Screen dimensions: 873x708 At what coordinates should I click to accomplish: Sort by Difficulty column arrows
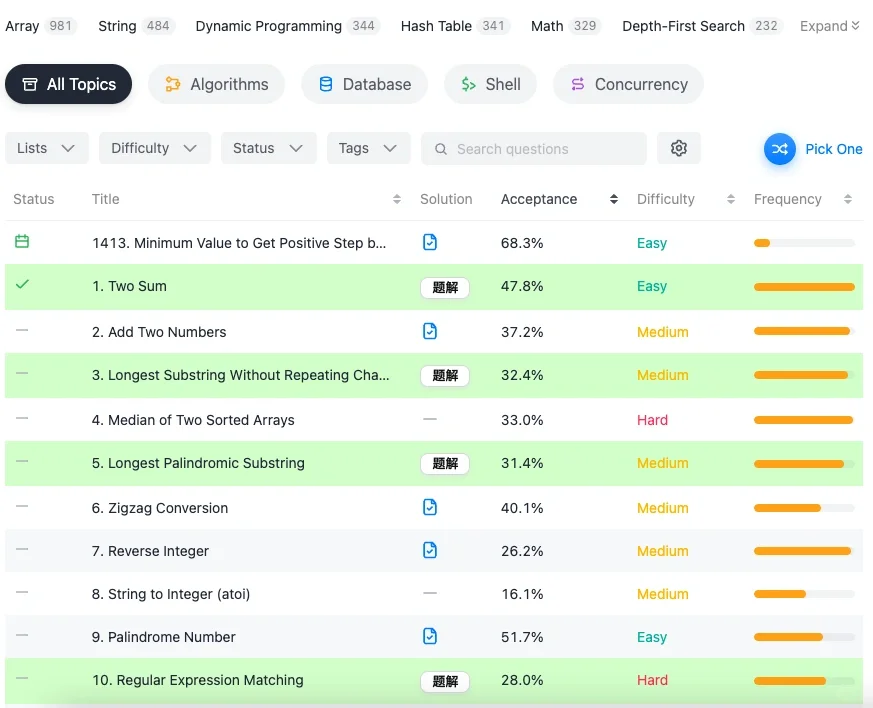click(x=730, y=199)
